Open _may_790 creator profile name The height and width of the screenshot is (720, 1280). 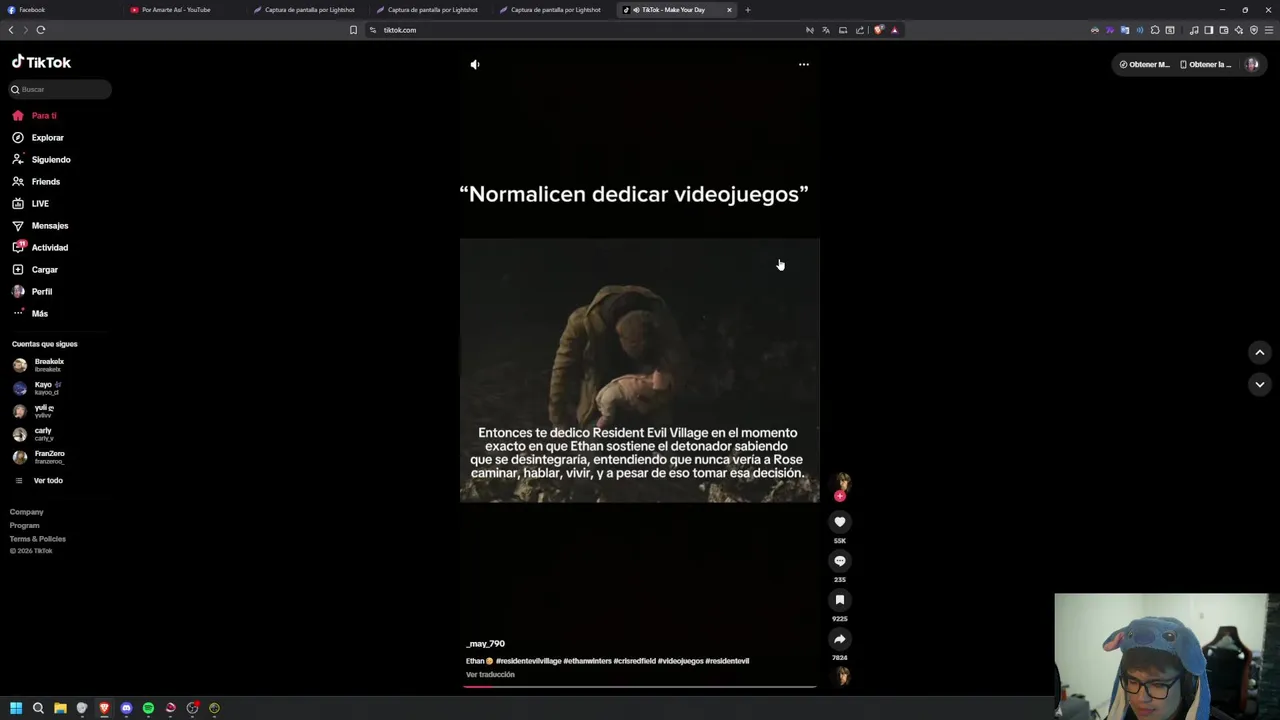tap(485, 644)
